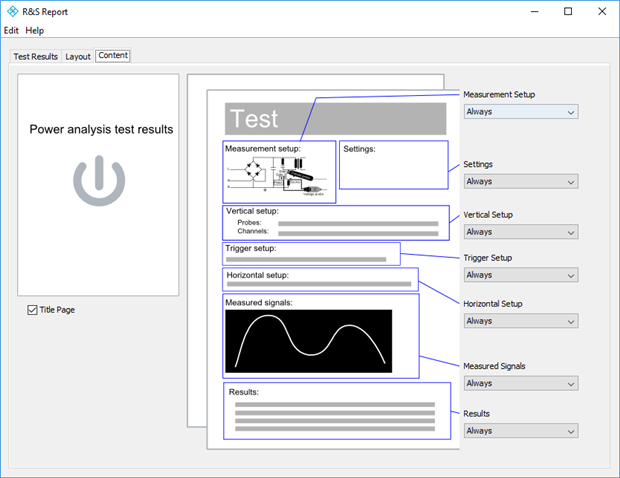Click the measurement setup circuit diagram image
620x478 pixels.
278,178
